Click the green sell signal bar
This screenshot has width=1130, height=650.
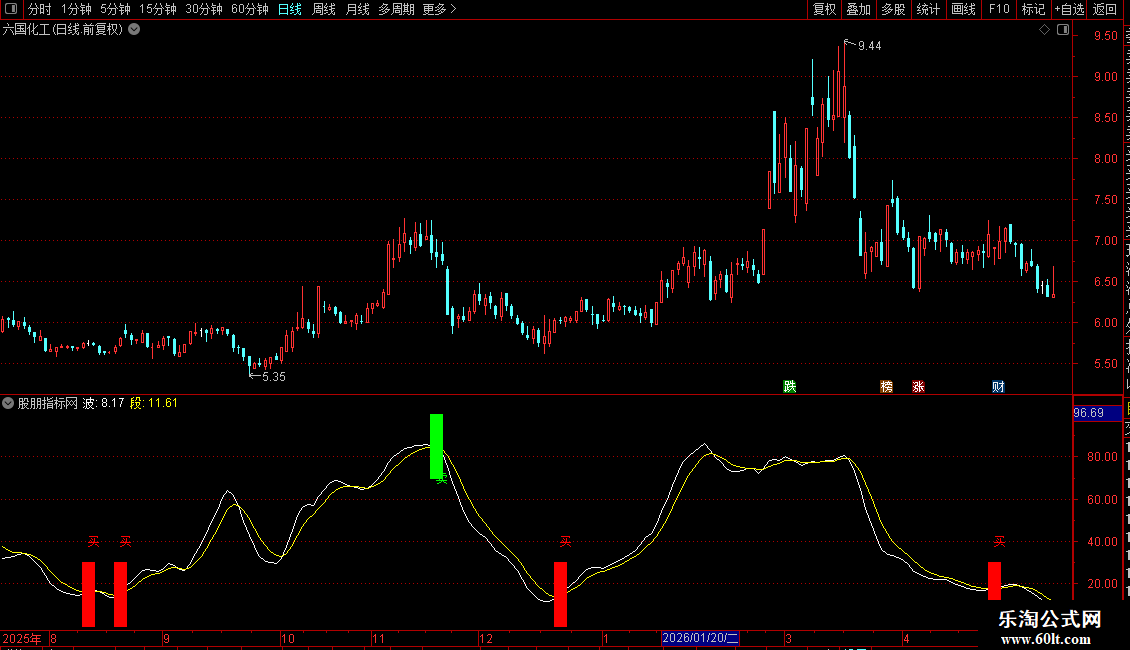[437, 446]
